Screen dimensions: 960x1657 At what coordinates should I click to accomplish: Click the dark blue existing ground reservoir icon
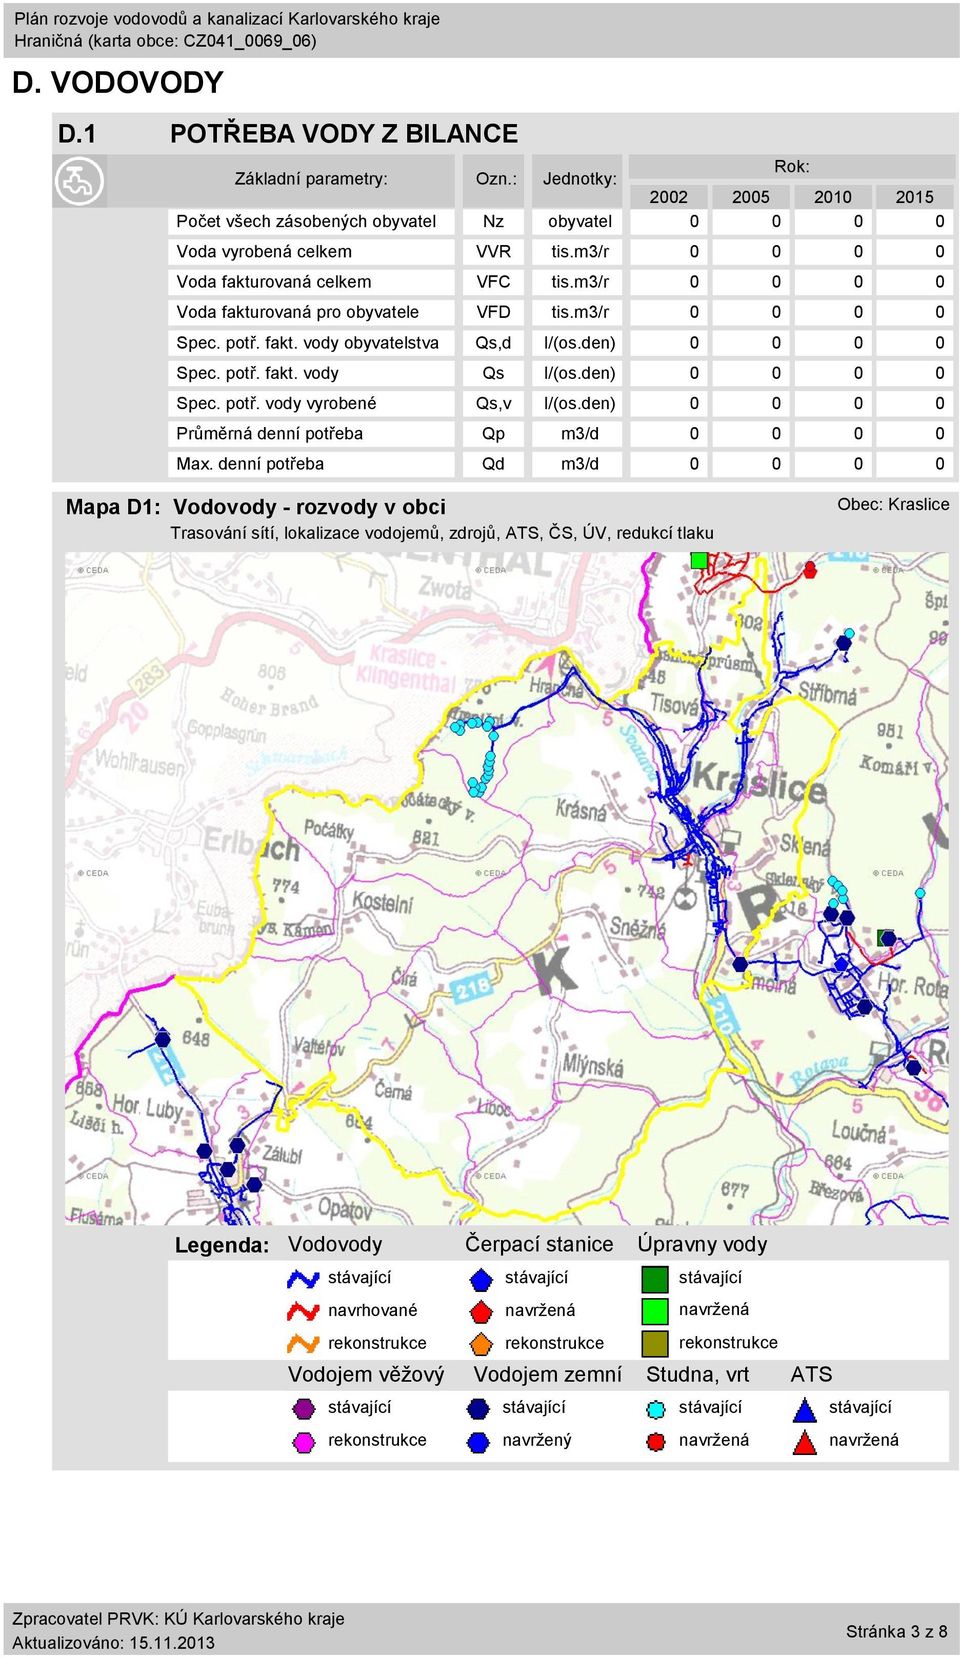click(x=478, y=1409)
